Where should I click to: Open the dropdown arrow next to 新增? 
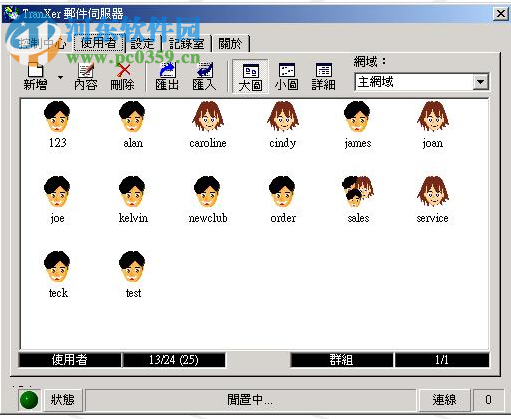60,77
